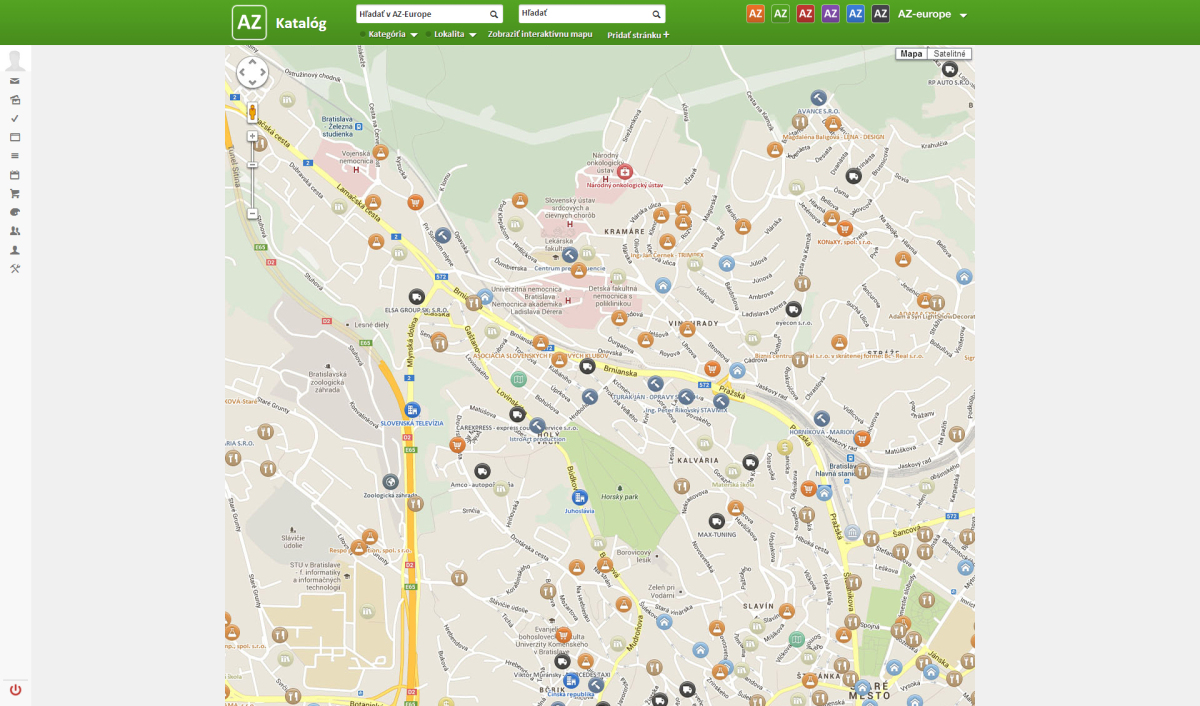Open the AZ-europe account dropdown
The height and width of the screenshot is (706, 1200).
(932, 14)
